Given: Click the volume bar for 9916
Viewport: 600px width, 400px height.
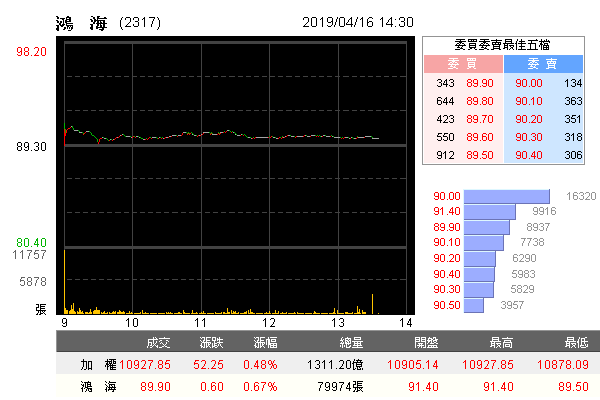Looking at the screenshot, I should (490, 212).
